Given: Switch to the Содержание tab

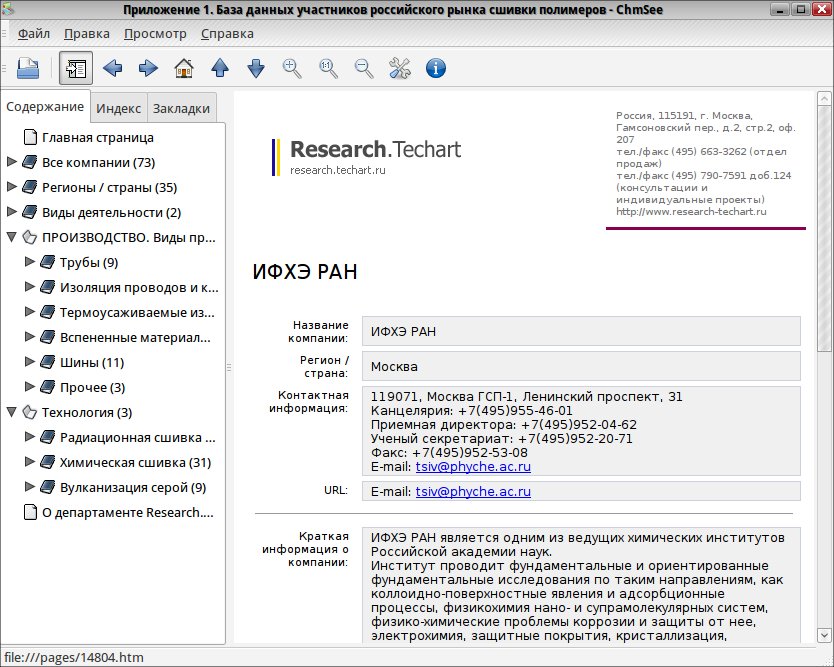Looking at the screenshot, I should point(45,107).
